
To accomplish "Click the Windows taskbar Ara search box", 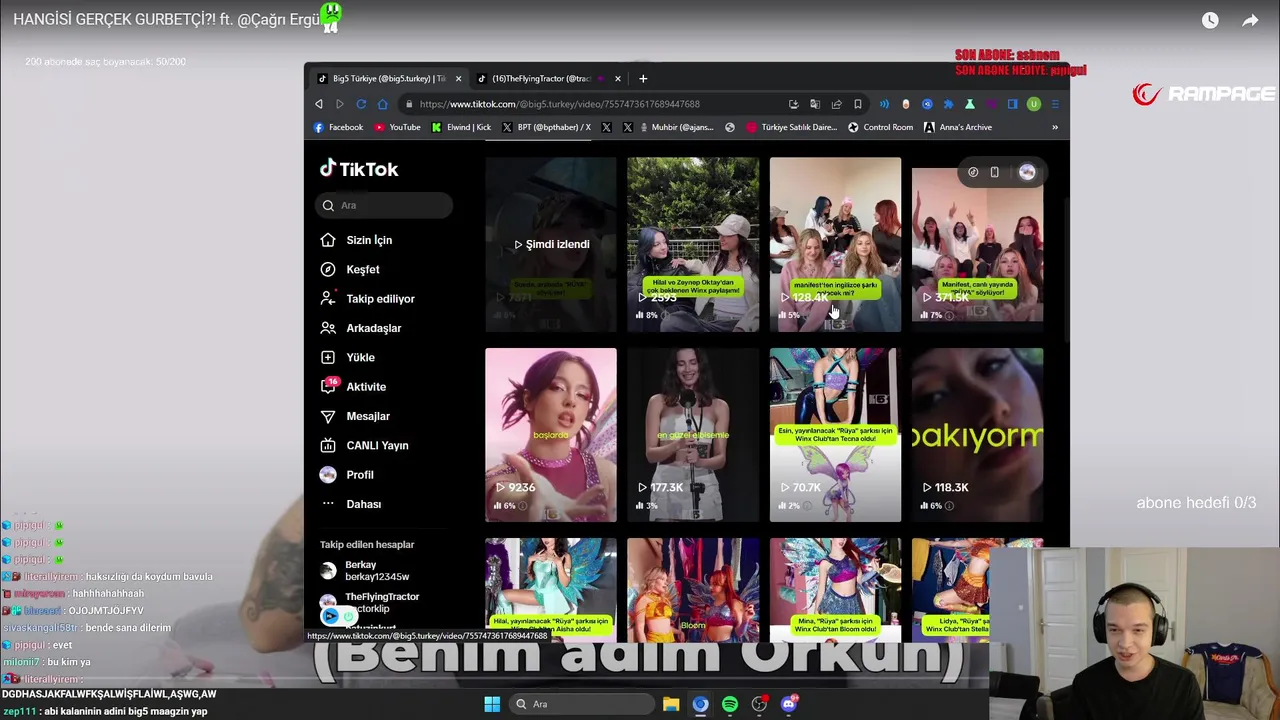I will point(581,704).
